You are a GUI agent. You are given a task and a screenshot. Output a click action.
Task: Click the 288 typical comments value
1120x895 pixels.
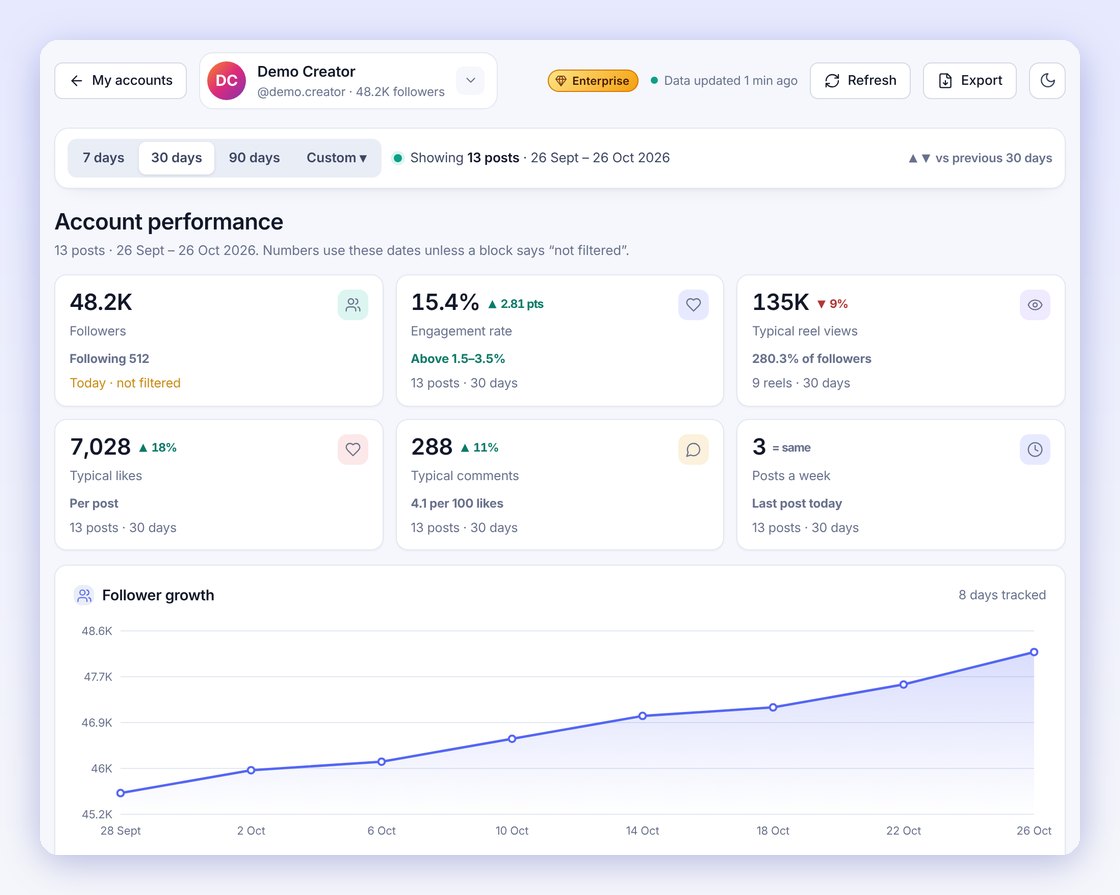(x=432, y=446)
